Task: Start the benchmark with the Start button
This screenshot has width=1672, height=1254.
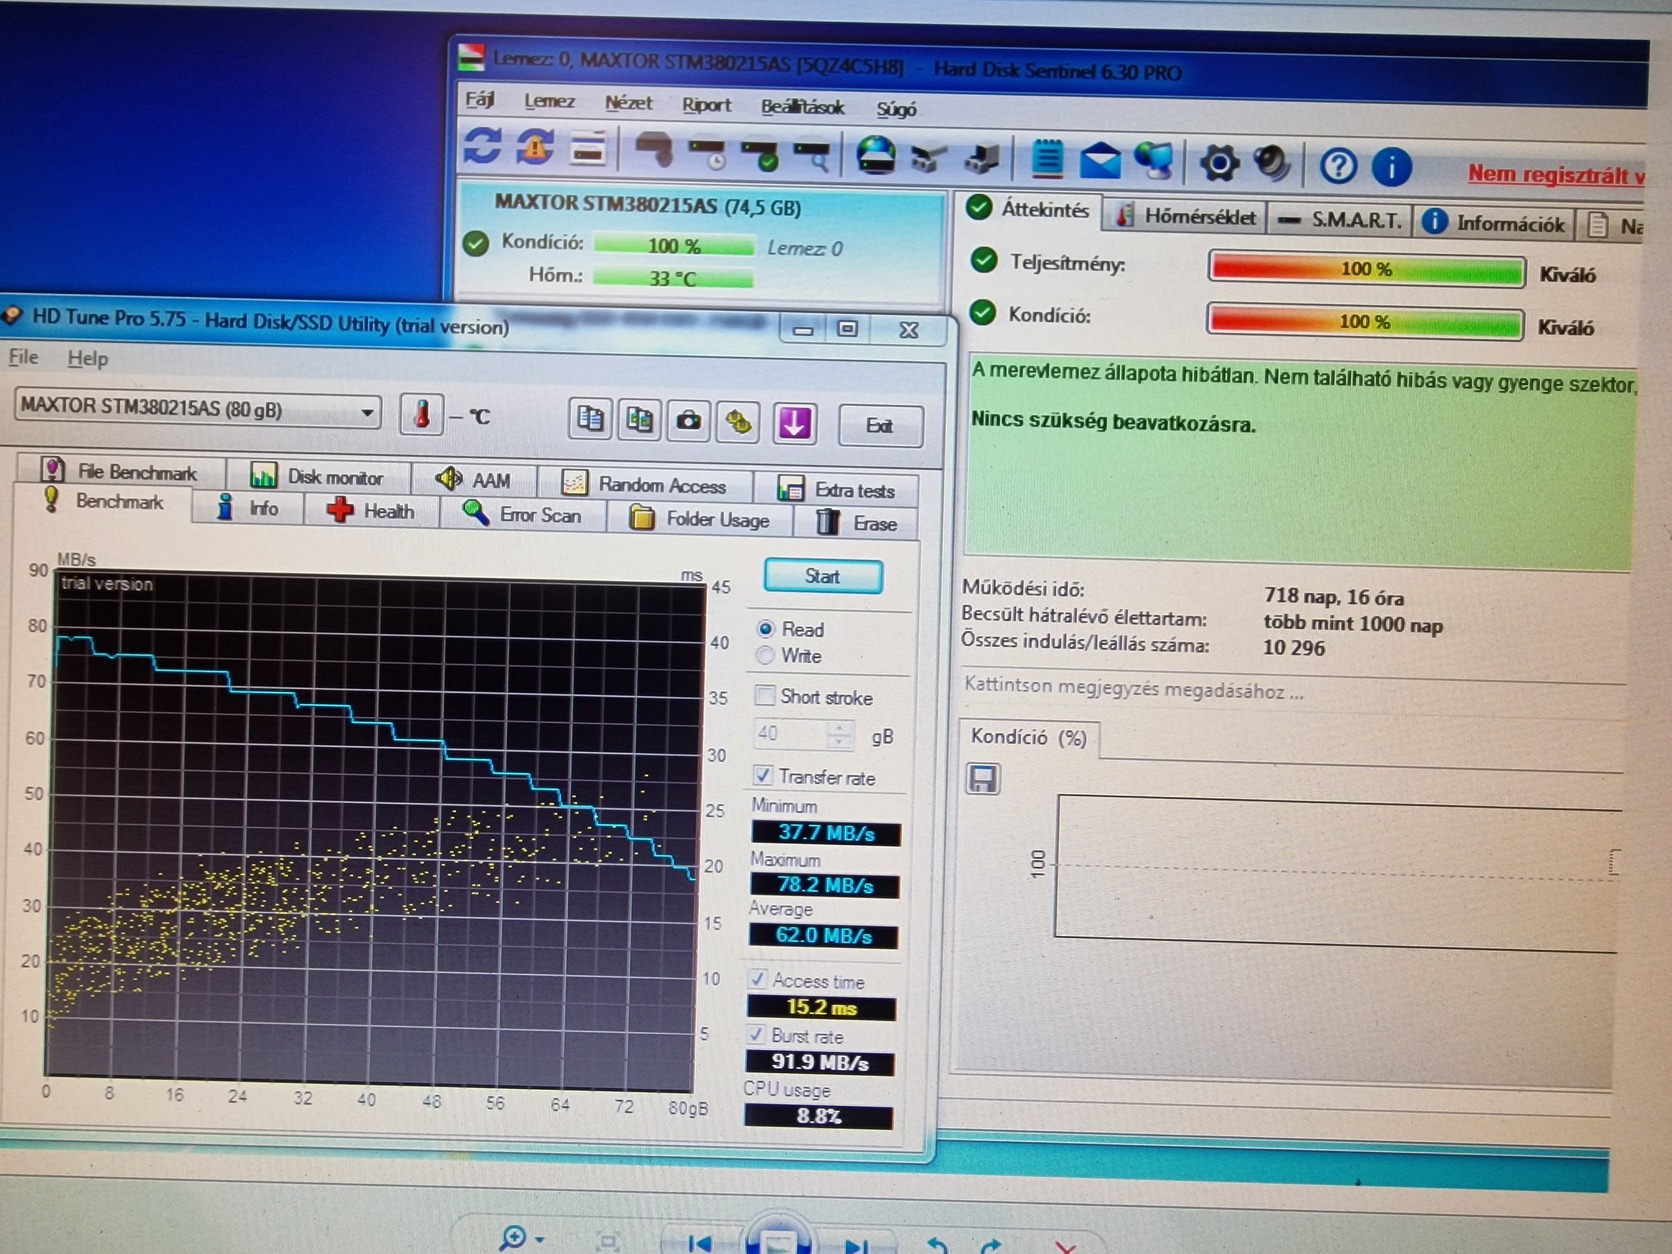Action: [823, 576]
